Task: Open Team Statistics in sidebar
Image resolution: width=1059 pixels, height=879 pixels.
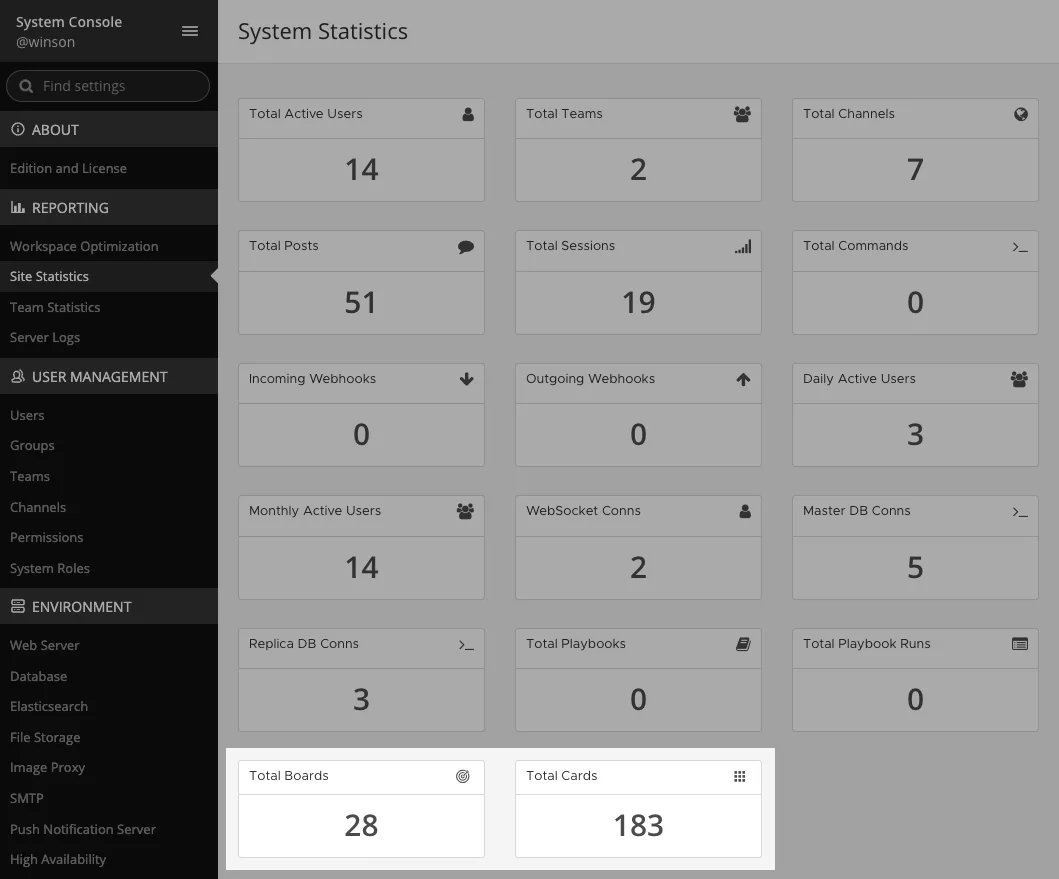Action: point(55,307)
